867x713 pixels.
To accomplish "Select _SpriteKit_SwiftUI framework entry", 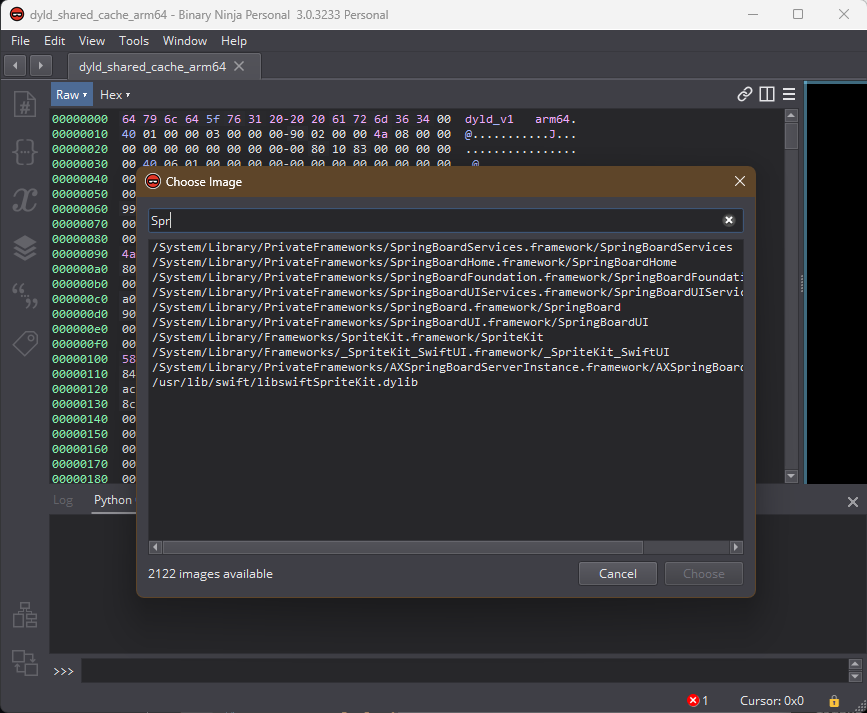I will pyautogui.click(x=445, y=352).
